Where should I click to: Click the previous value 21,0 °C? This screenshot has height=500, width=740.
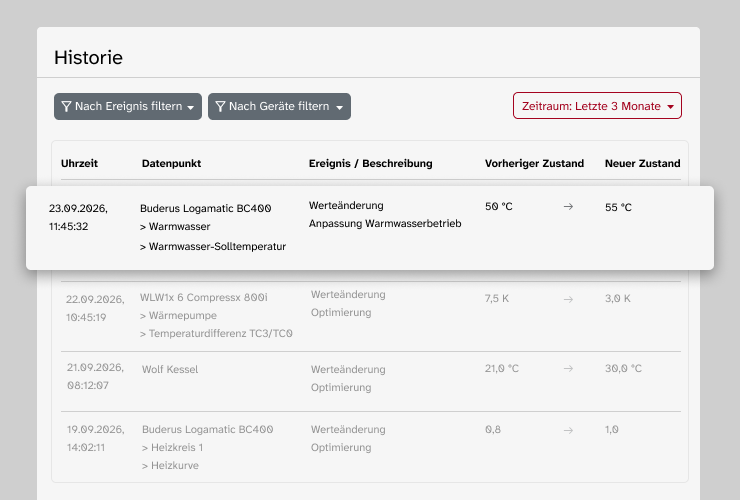point(502,368)
